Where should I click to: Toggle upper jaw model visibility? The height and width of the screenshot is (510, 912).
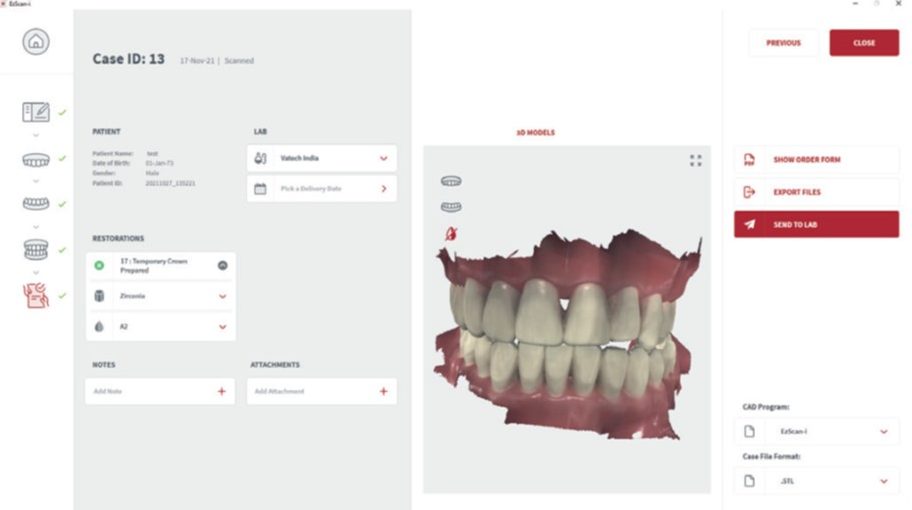click(451, 181)
